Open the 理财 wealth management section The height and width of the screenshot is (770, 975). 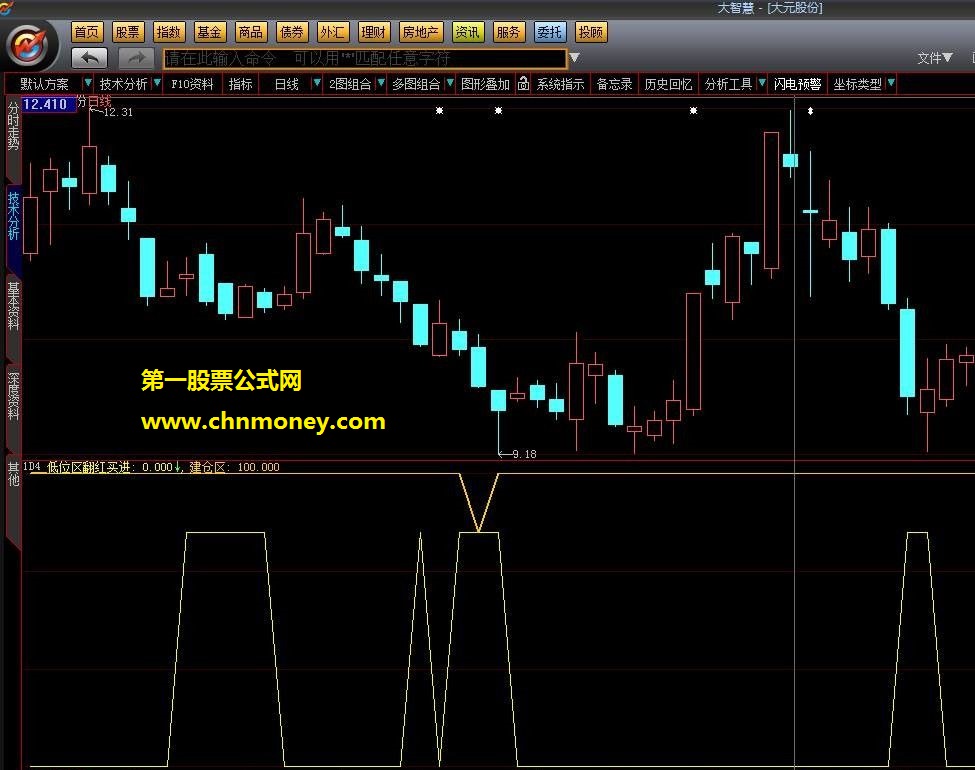[374, 32]
